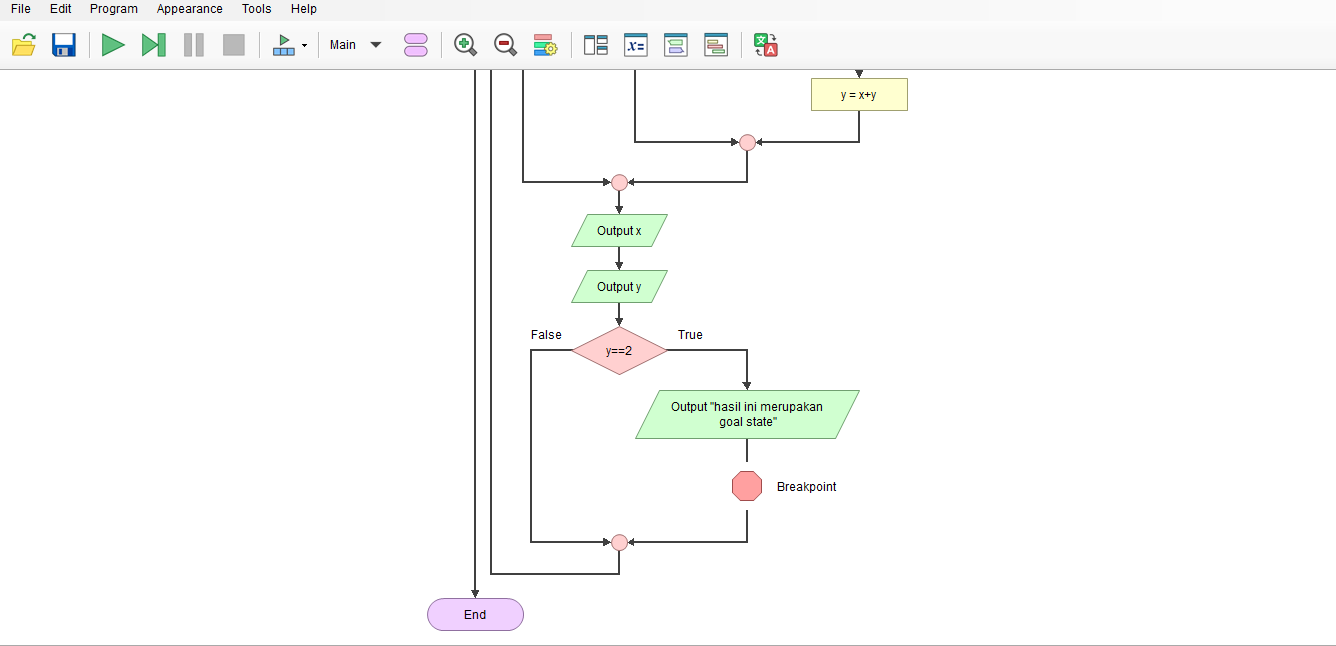Click the connector node below y = x+y
This screenshot has height=646, width=1336.
click(747, 142)
